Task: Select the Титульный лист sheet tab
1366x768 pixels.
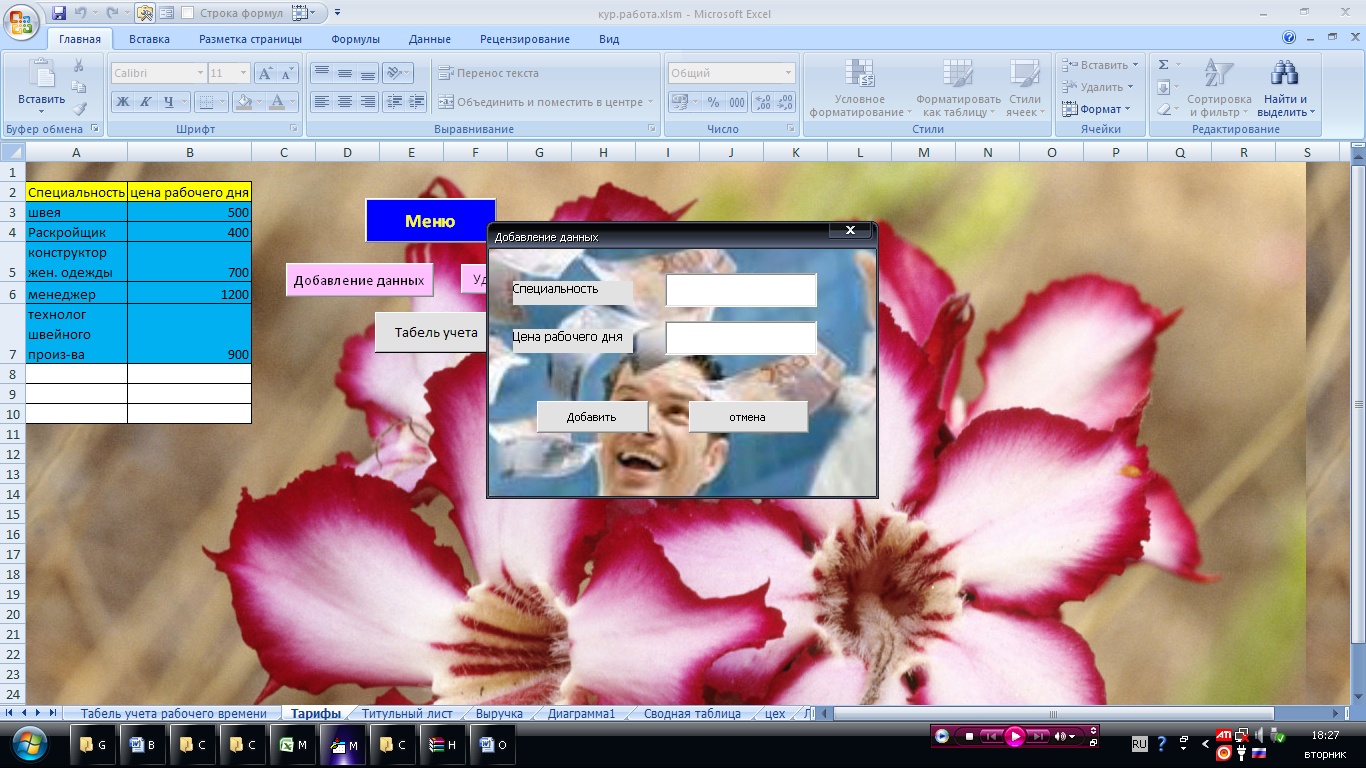Action: click(x=407, y=713)
